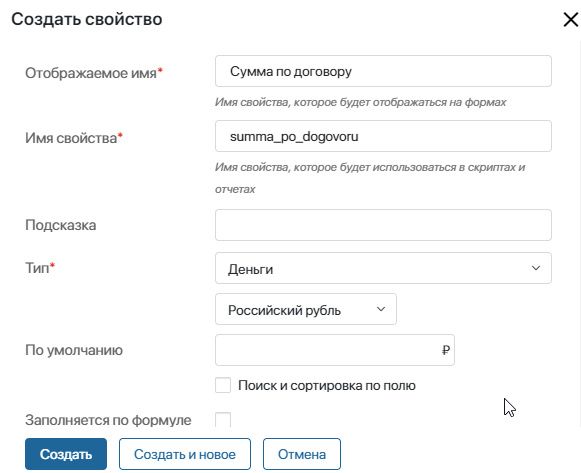Click into the summa_po_dogovoru property name field

(x=383, y=136)
